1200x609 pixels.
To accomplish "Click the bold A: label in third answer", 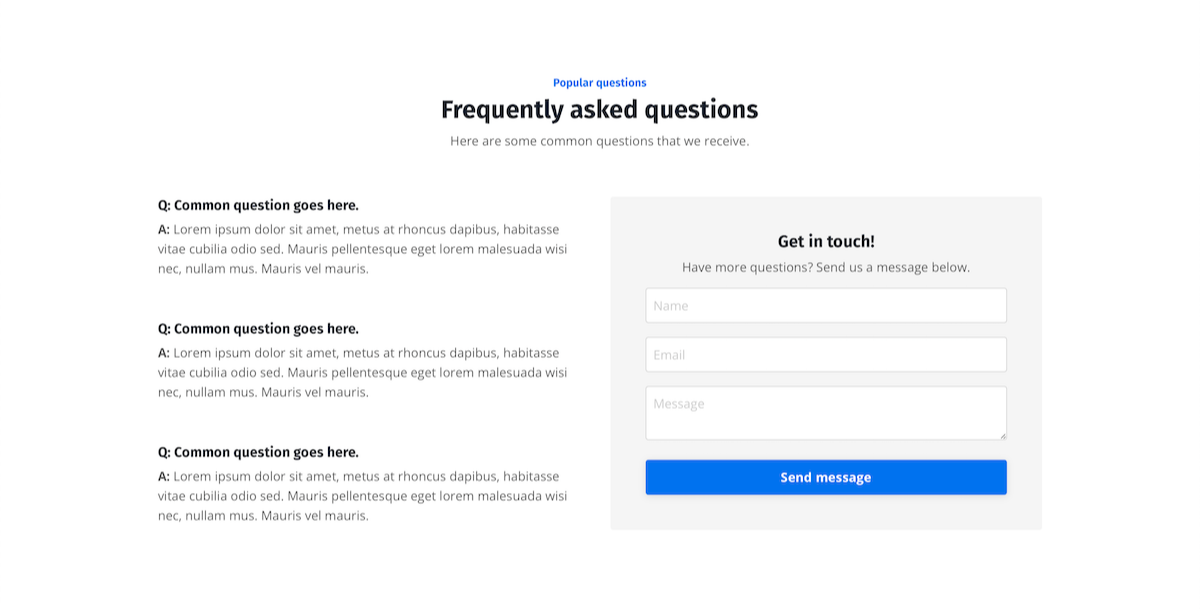I will tap(164, 476).
